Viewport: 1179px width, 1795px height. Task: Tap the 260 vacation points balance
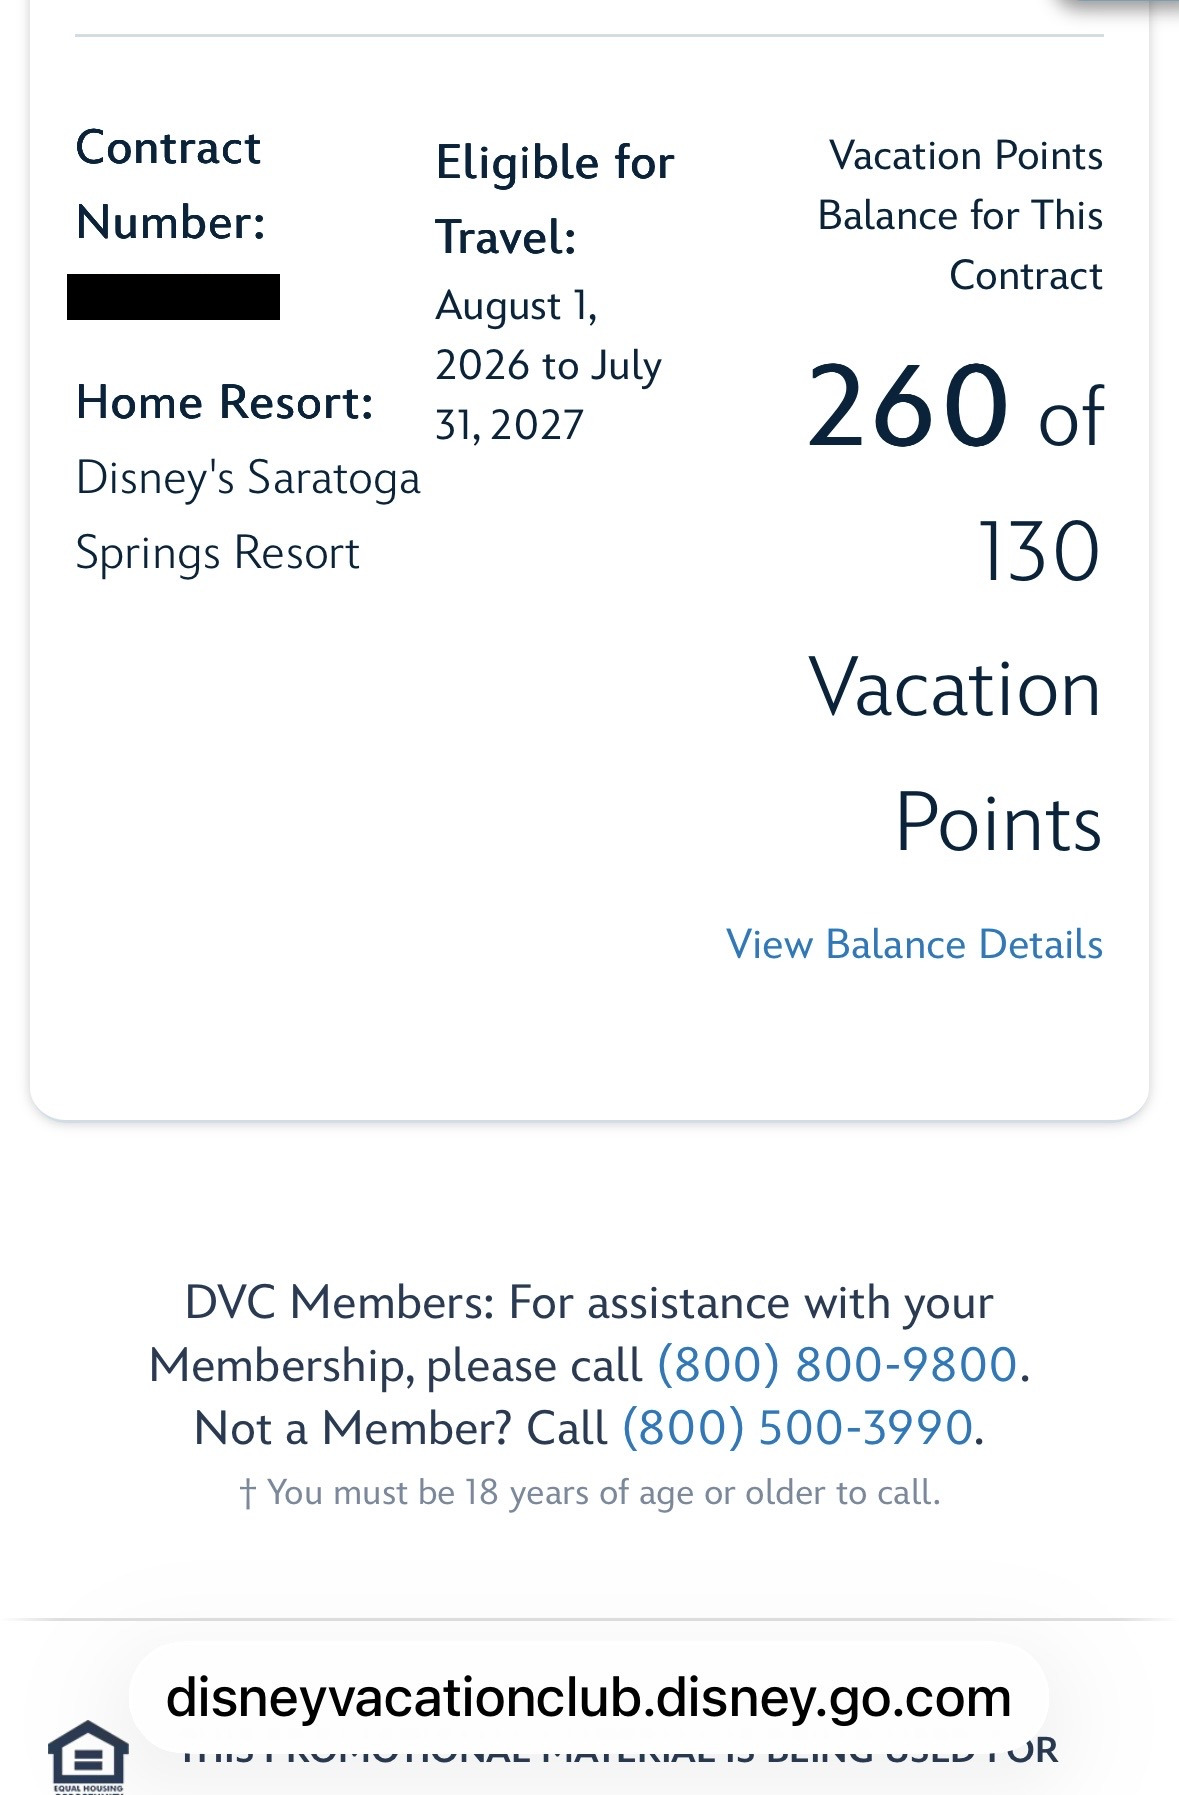(x=907, y=406)
